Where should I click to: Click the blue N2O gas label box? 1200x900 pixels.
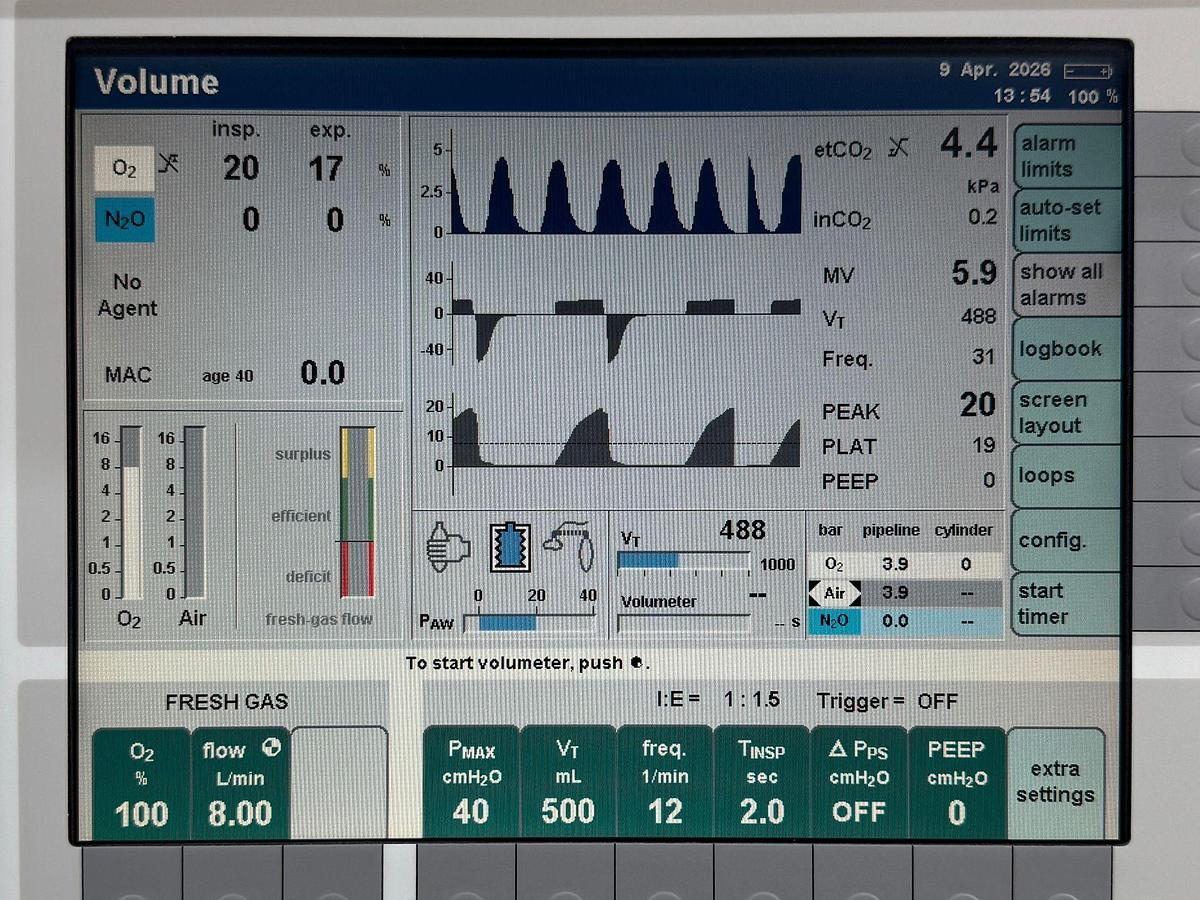coord(125,220)
